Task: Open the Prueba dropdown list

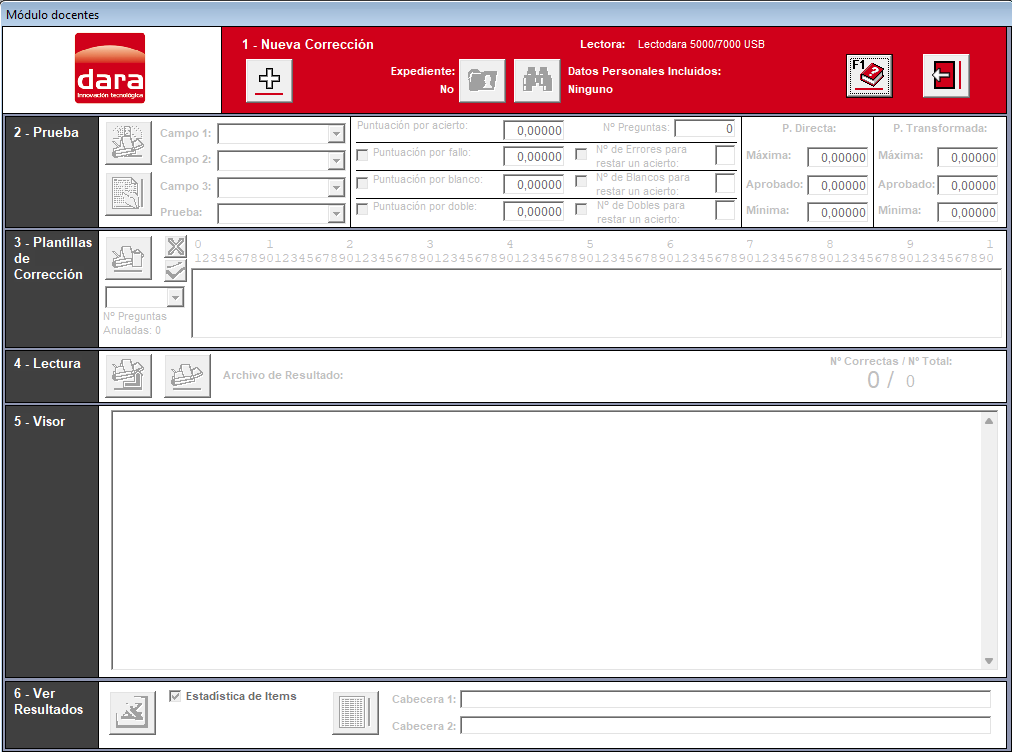Action: [336, 213]
